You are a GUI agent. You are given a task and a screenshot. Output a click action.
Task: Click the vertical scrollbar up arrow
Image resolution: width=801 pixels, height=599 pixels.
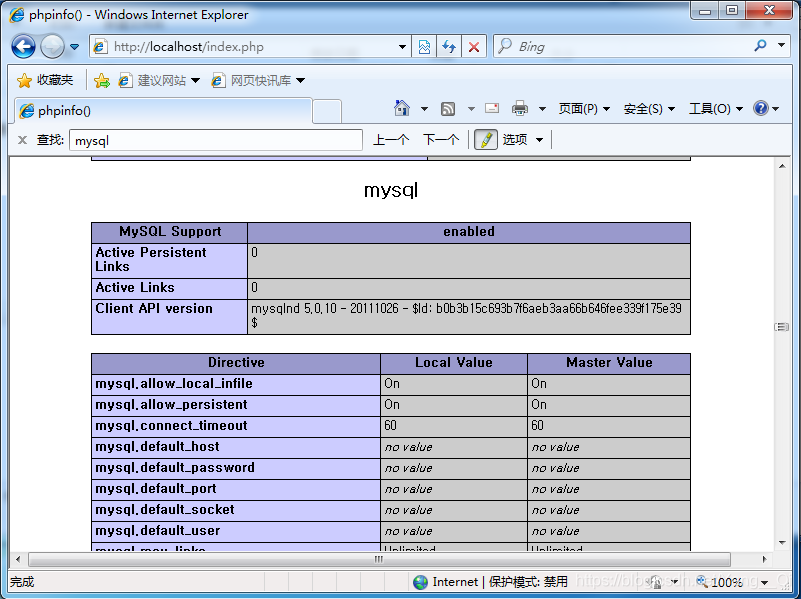tap(782, 166)
